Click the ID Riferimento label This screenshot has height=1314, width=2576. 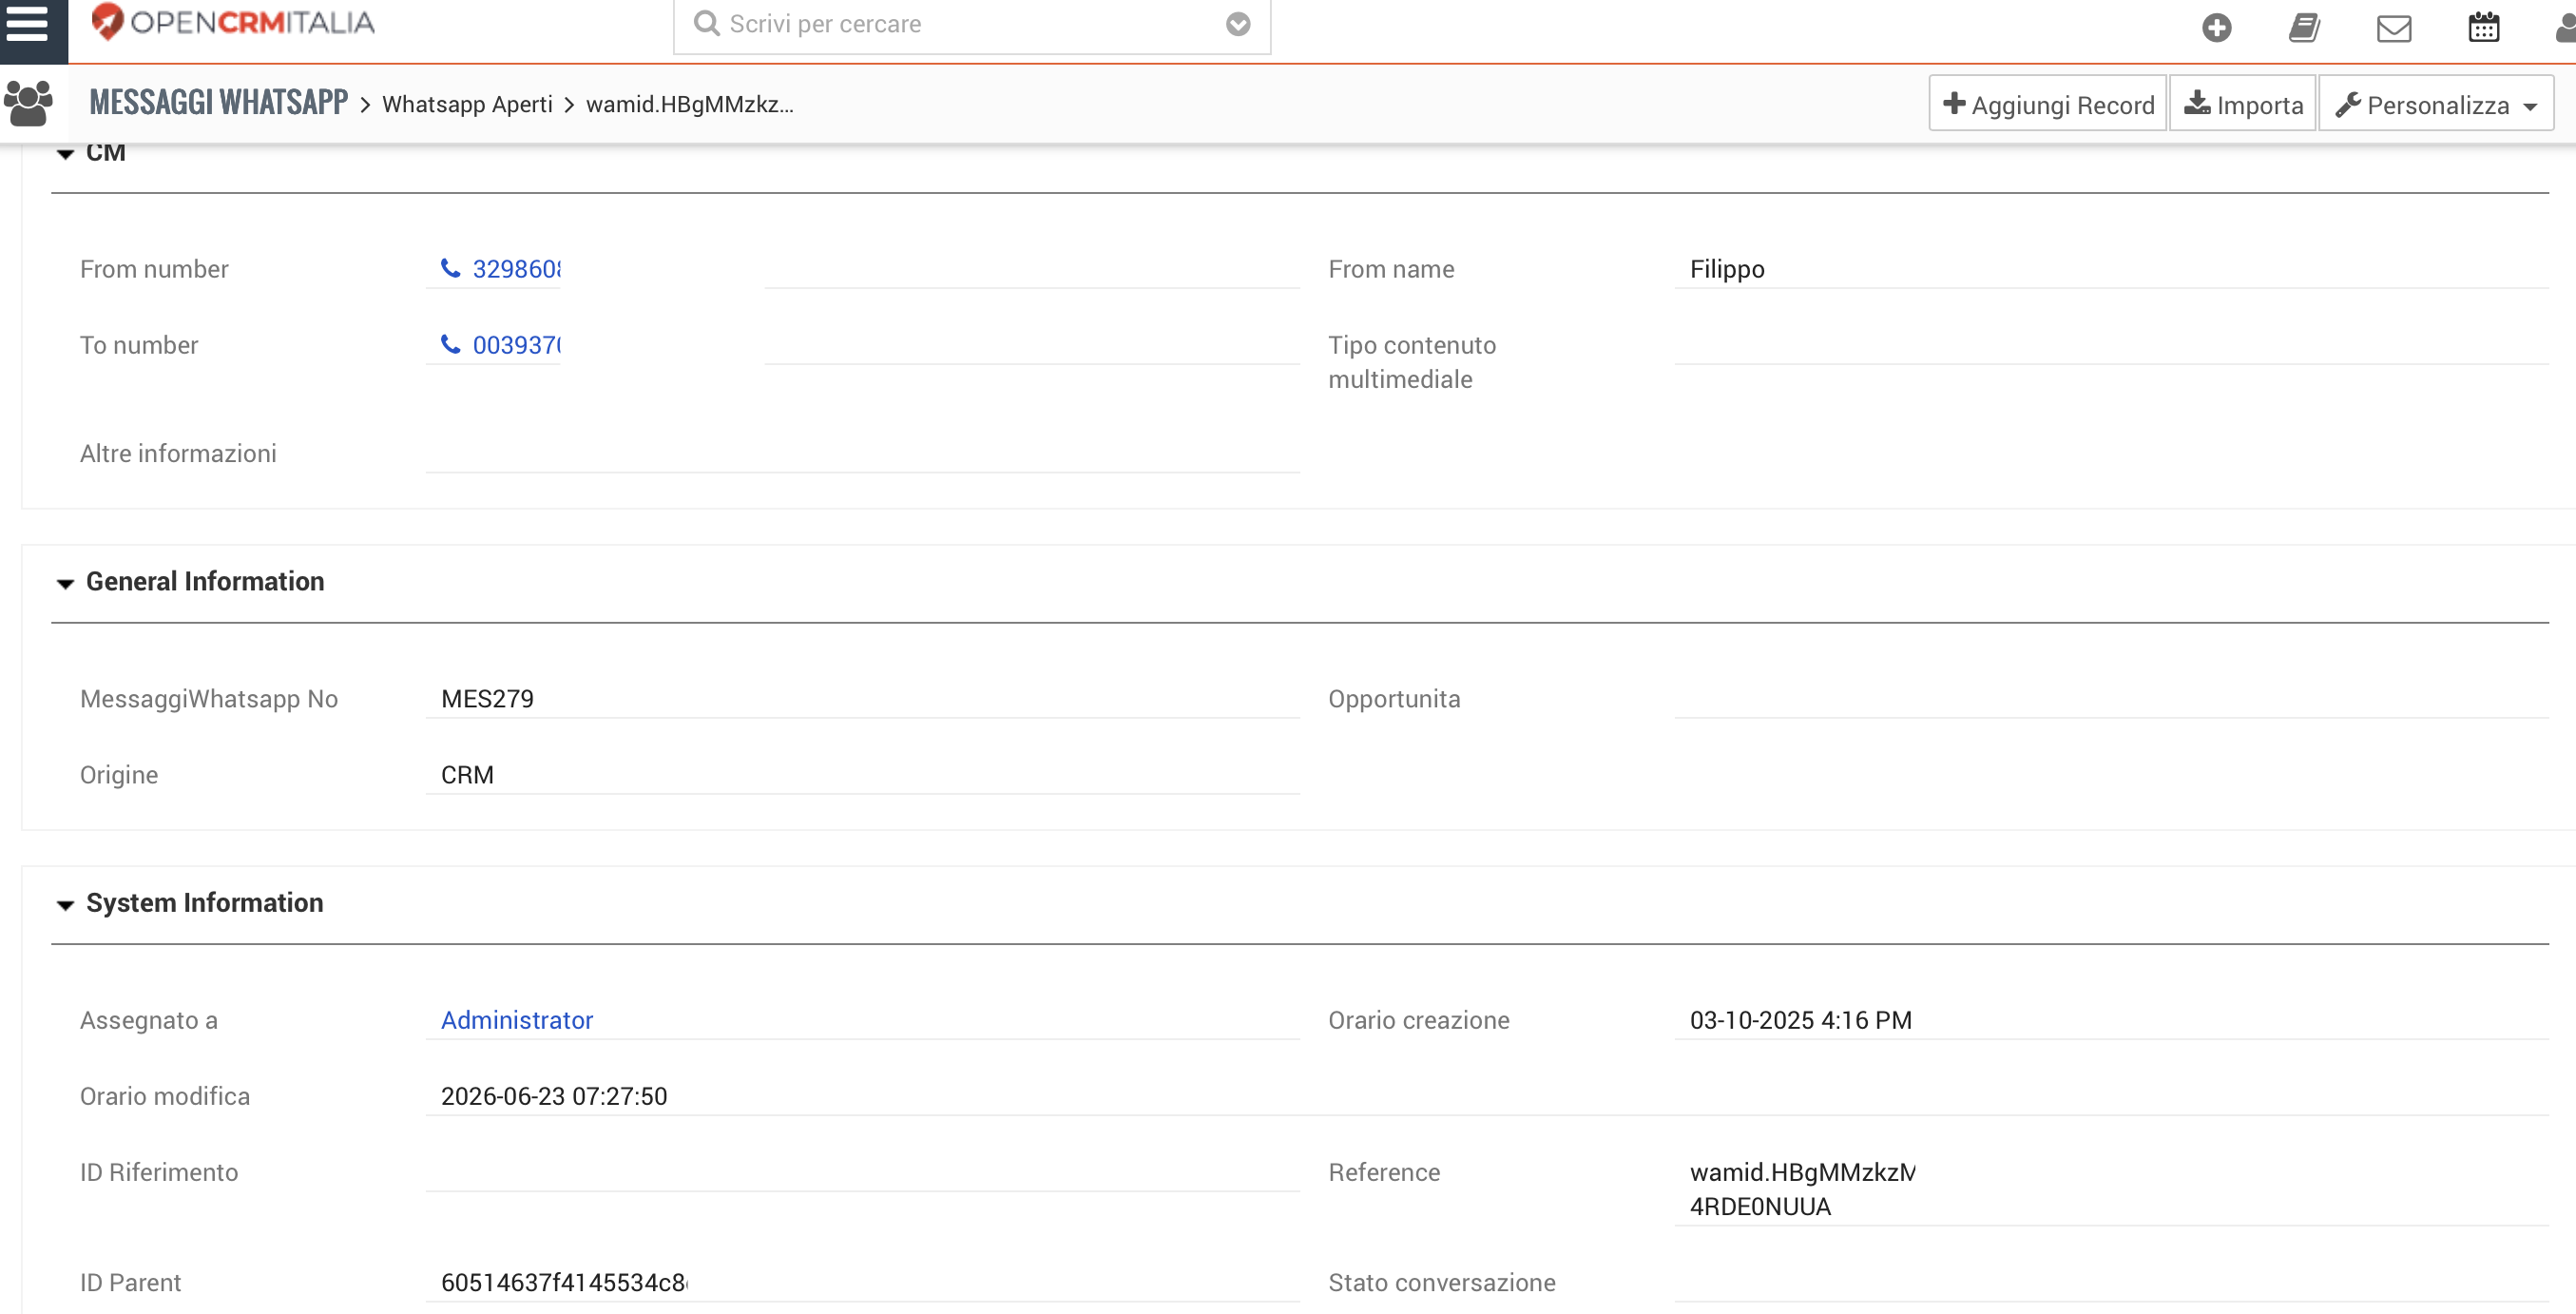coord(159,1171)
